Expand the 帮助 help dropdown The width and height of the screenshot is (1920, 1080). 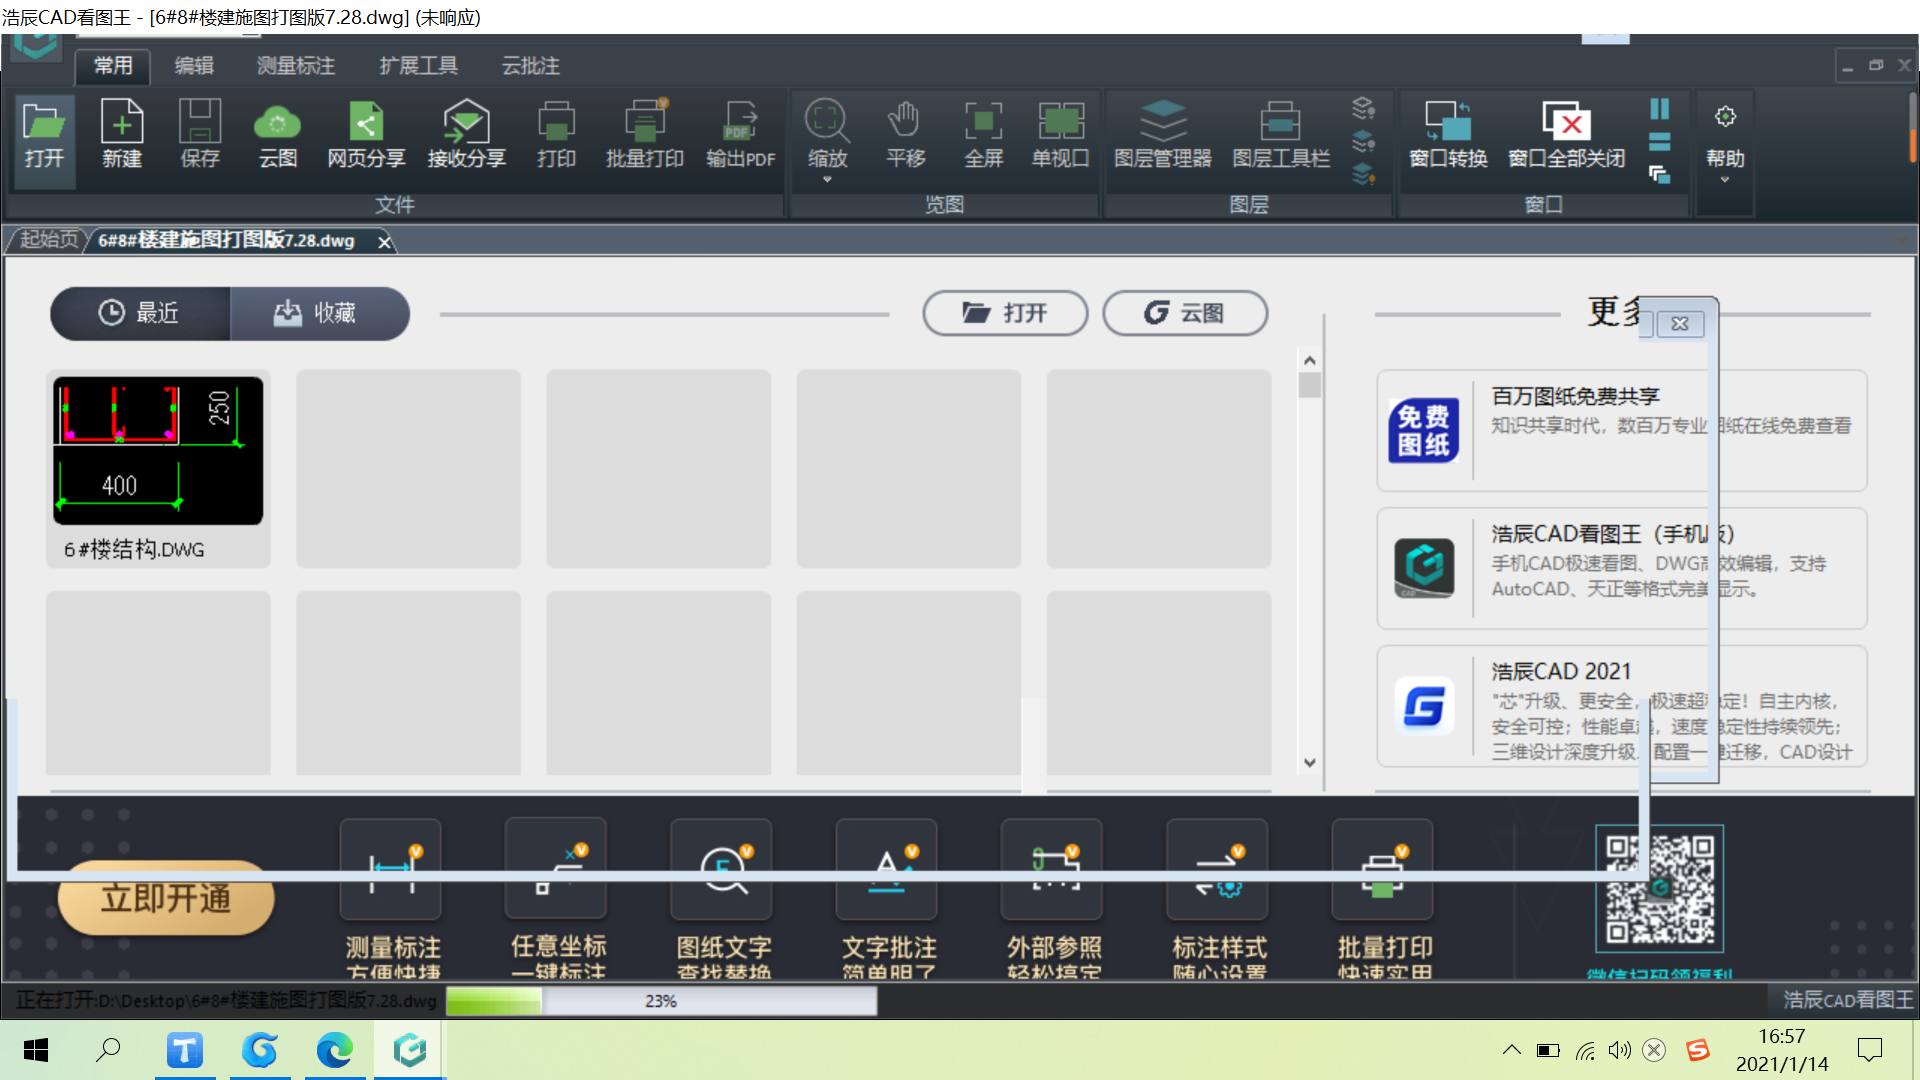1725,180
